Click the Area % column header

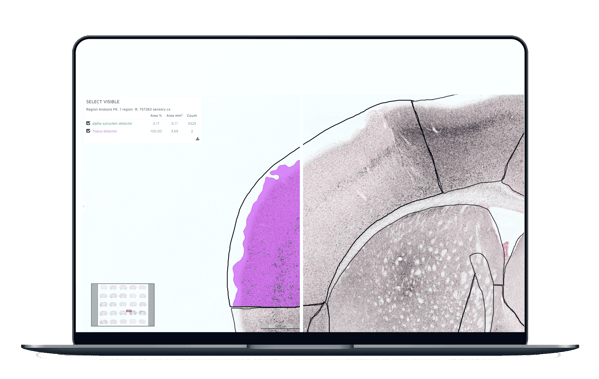(x=156, y=115)
